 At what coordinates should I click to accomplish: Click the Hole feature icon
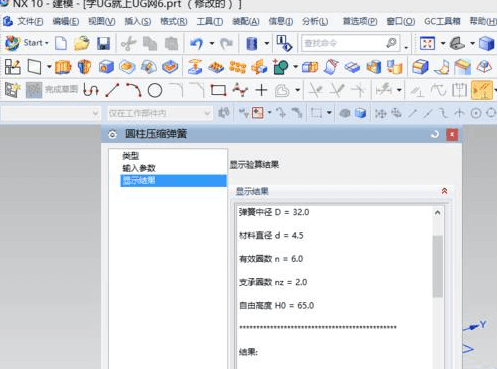[106, 67]
